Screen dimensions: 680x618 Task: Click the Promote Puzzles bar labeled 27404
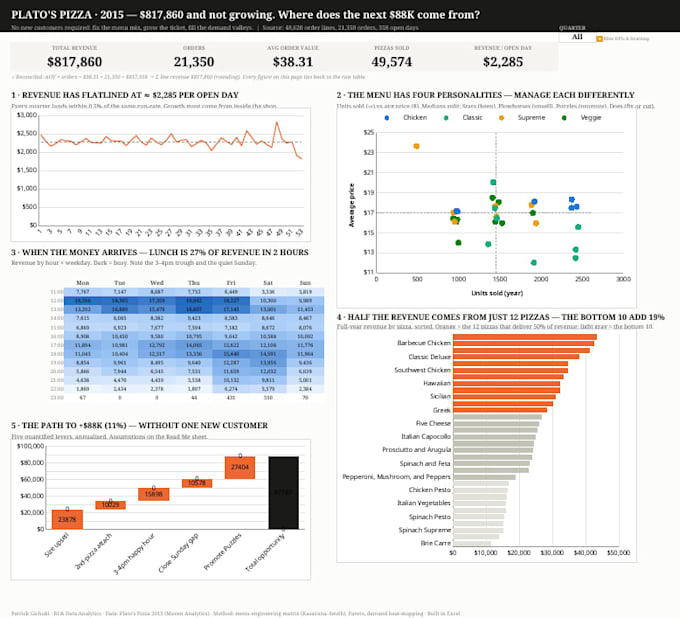click(240, 468)
